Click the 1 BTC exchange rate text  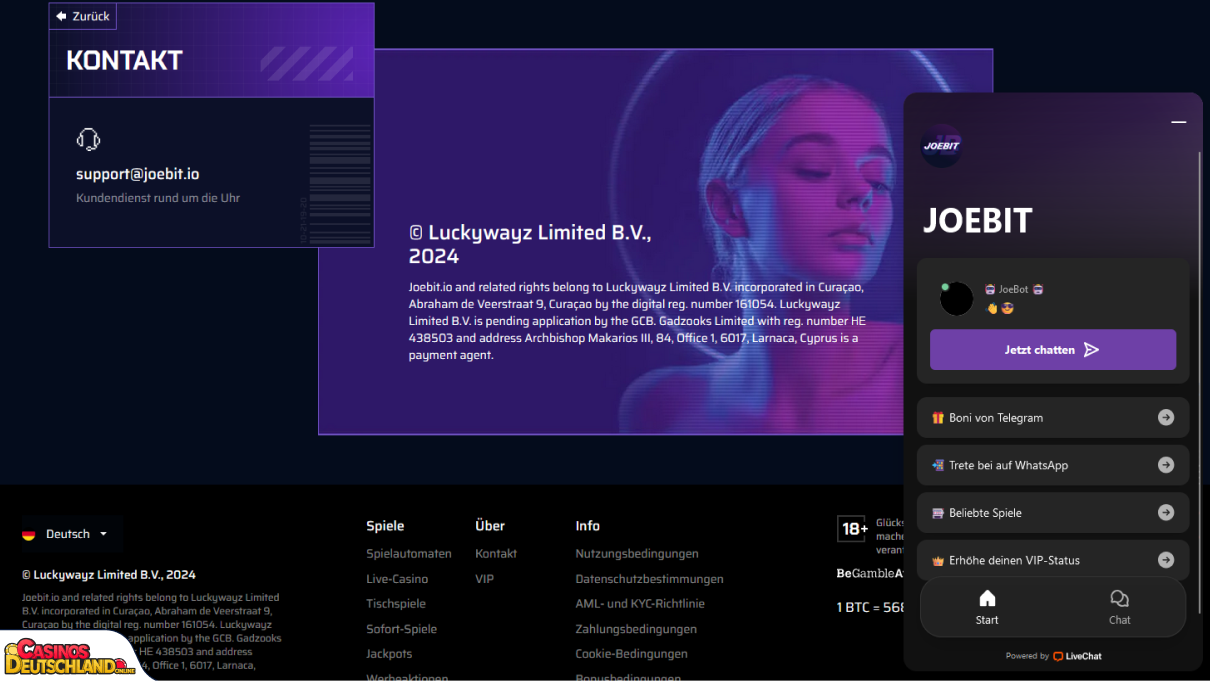[870, 607]
